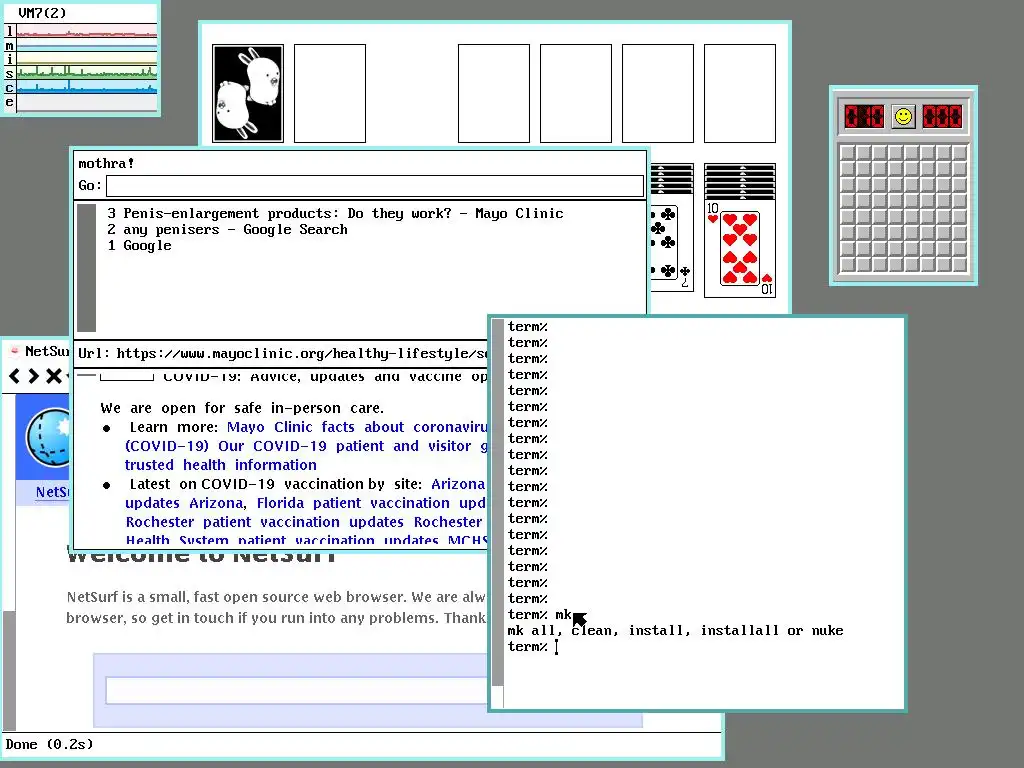Click the Back arrow in NetSurf toolbar
This screenshot has height=768, width=1024.
tap(14, 376)
